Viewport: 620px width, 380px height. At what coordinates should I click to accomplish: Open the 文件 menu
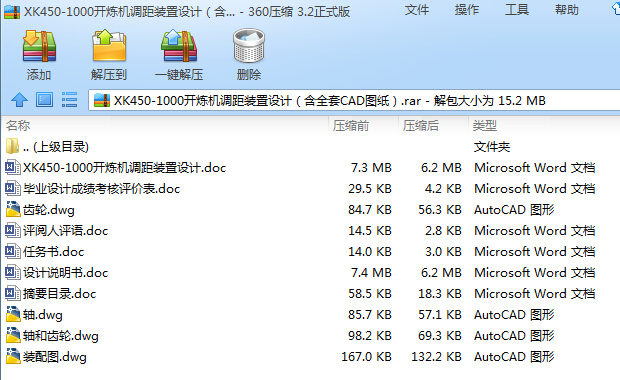[x=416, y=9]
